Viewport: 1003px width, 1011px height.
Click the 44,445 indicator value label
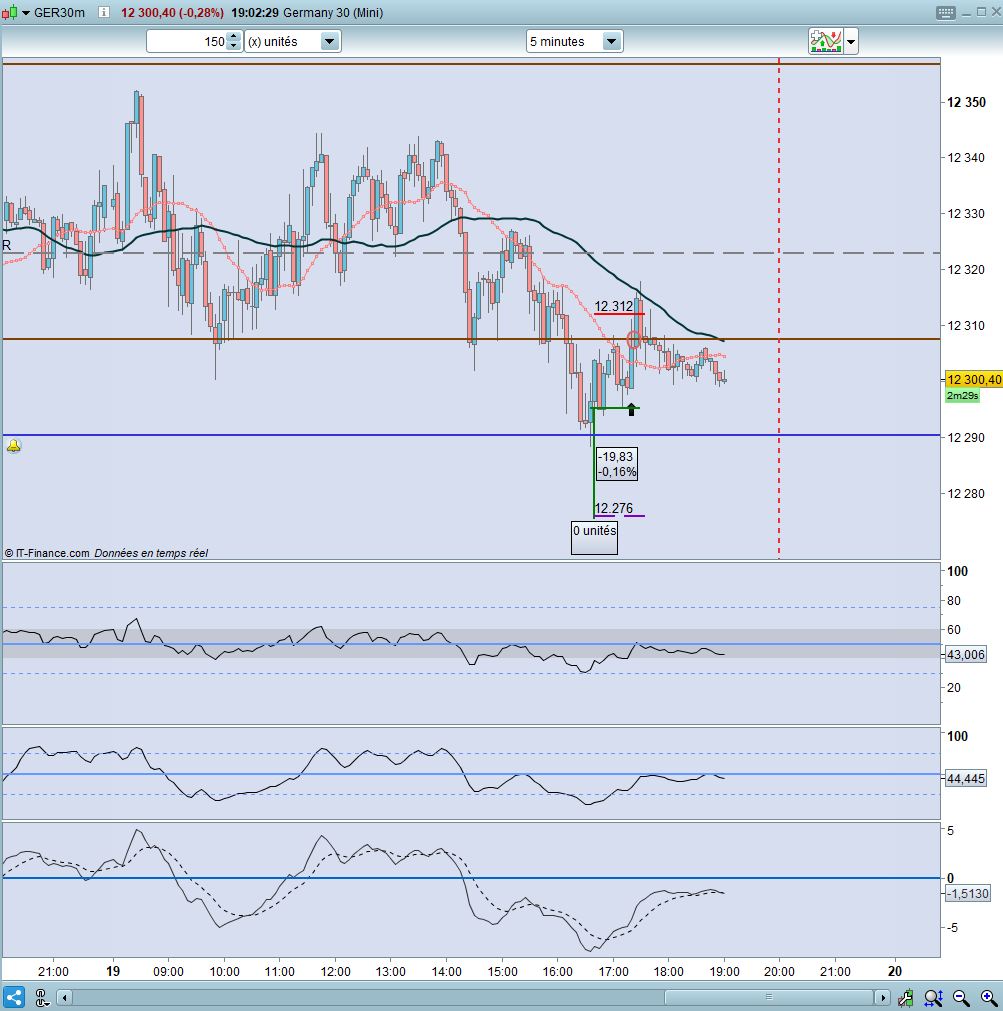click(x=966, y=778)
